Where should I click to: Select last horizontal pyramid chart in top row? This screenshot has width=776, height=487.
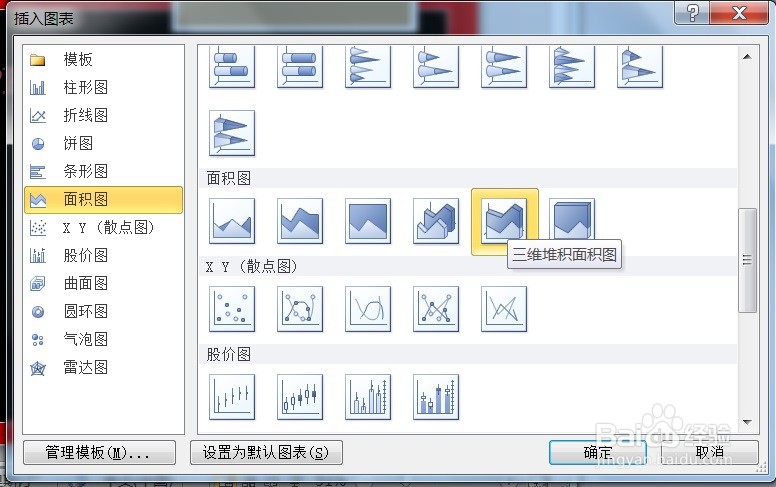(640, 67)
